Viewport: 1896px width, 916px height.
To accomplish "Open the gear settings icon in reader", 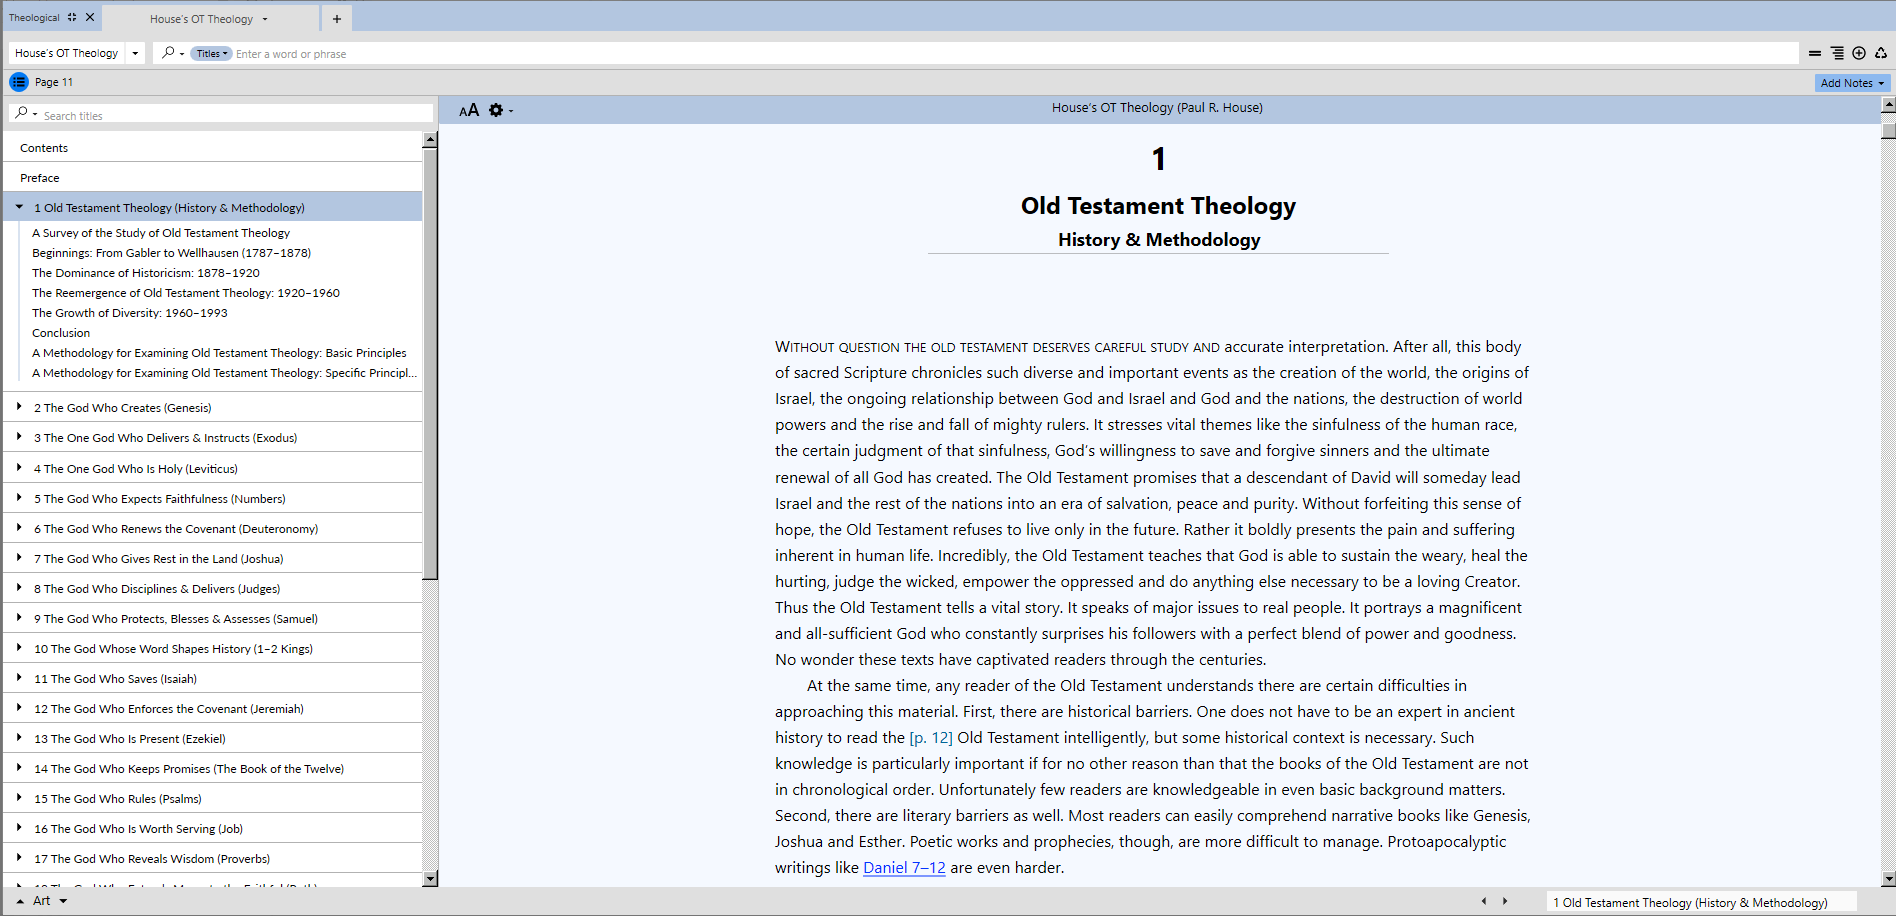I will (496, 110).
